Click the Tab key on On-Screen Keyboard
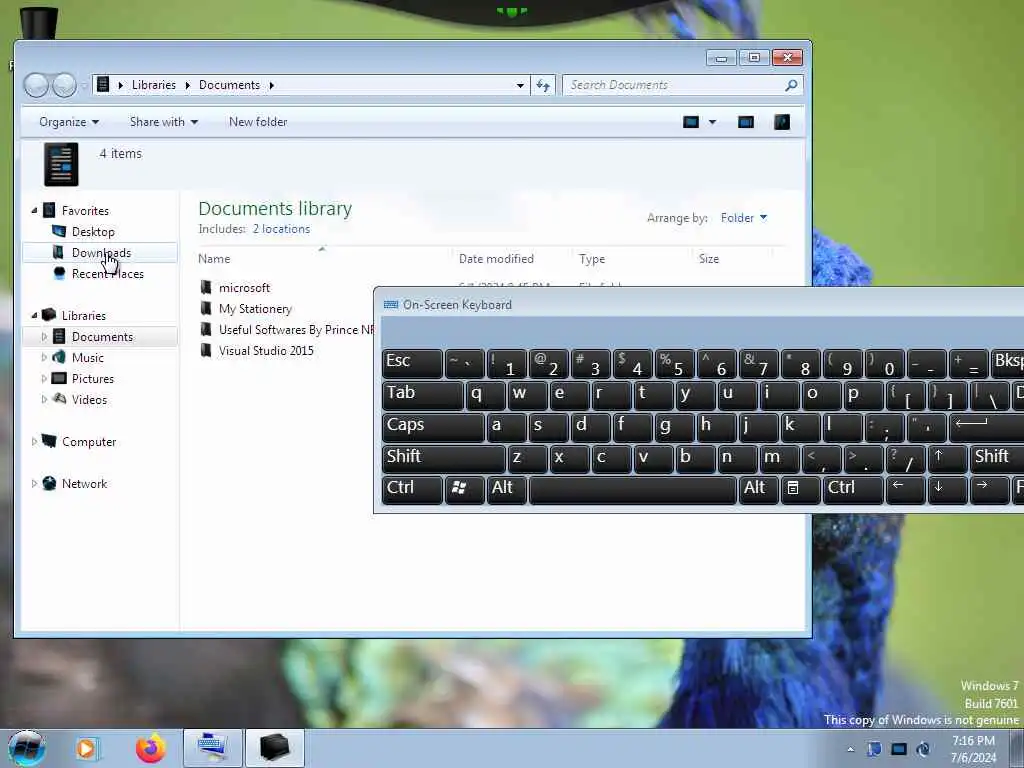 423,395
